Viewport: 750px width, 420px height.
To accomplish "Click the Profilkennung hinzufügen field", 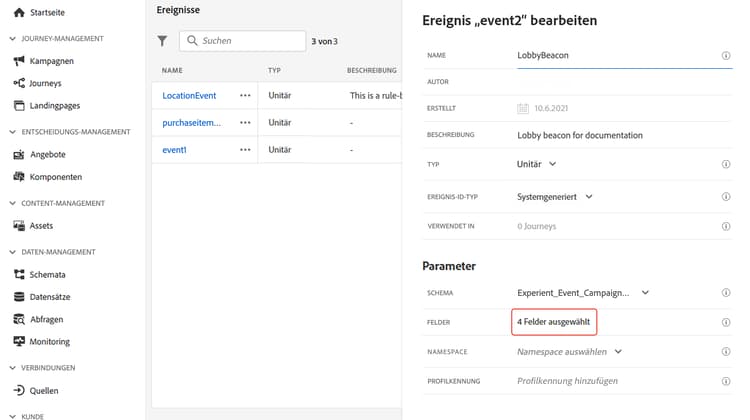I will [567, 381].
